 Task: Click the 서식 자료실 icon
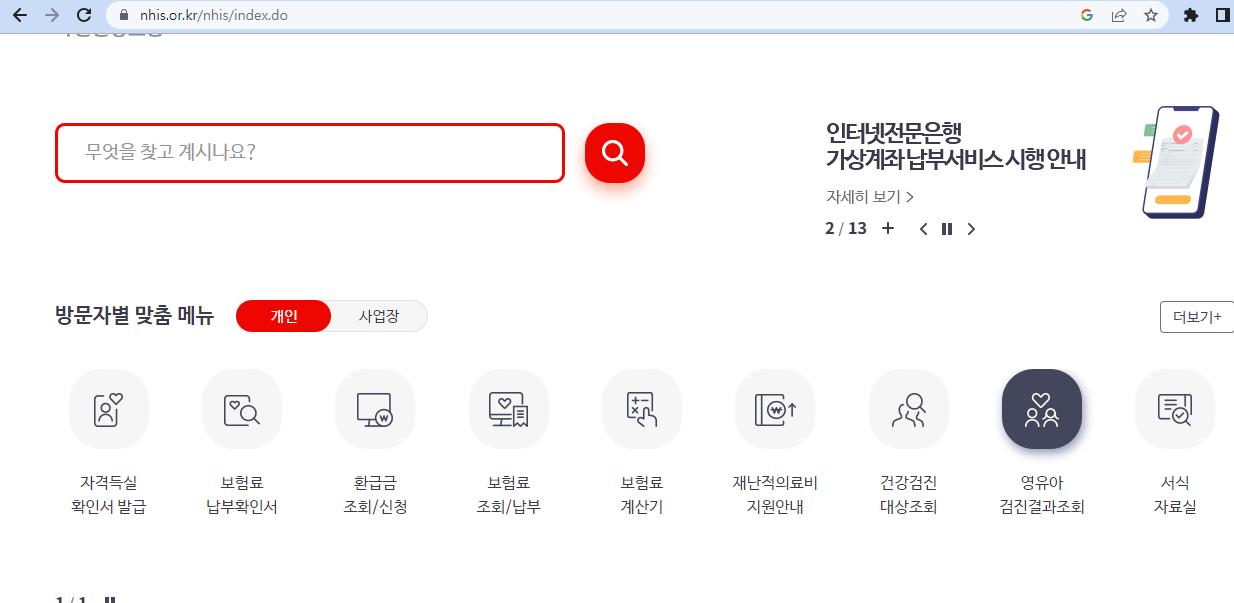point(1174,408)
